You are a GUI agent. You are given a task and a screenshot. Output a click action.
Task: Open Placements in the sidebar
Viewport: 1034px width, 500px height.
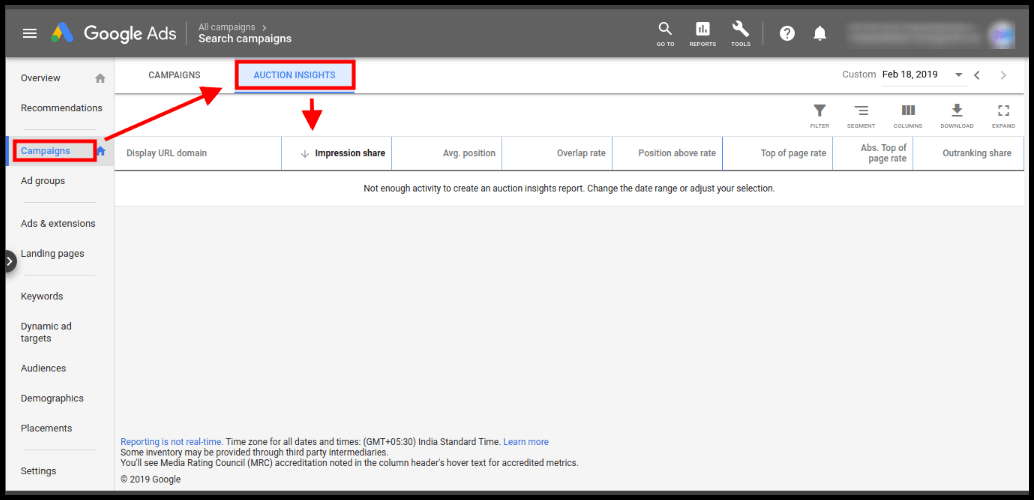tap(46, 428)
